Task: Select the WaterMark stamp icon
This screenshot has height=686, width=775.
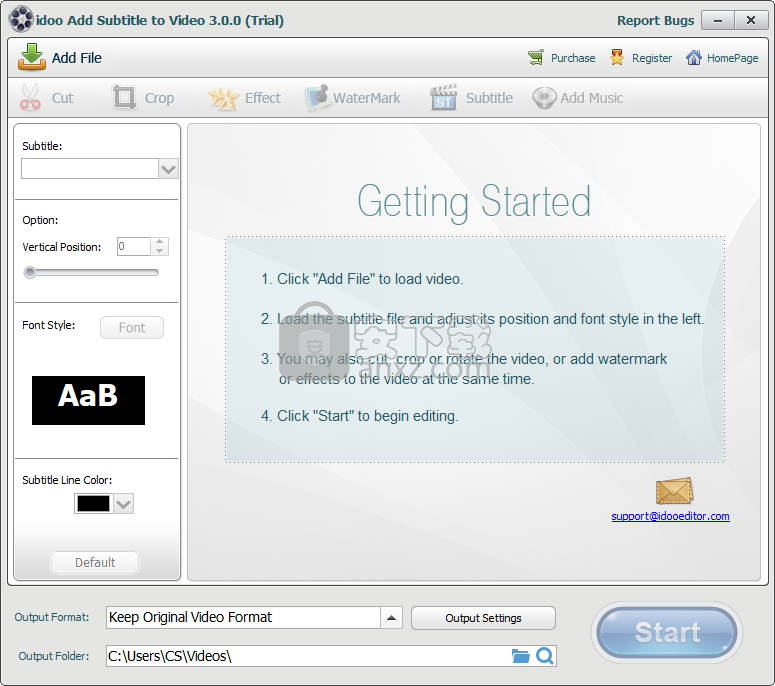Action: tap(317, 97)
